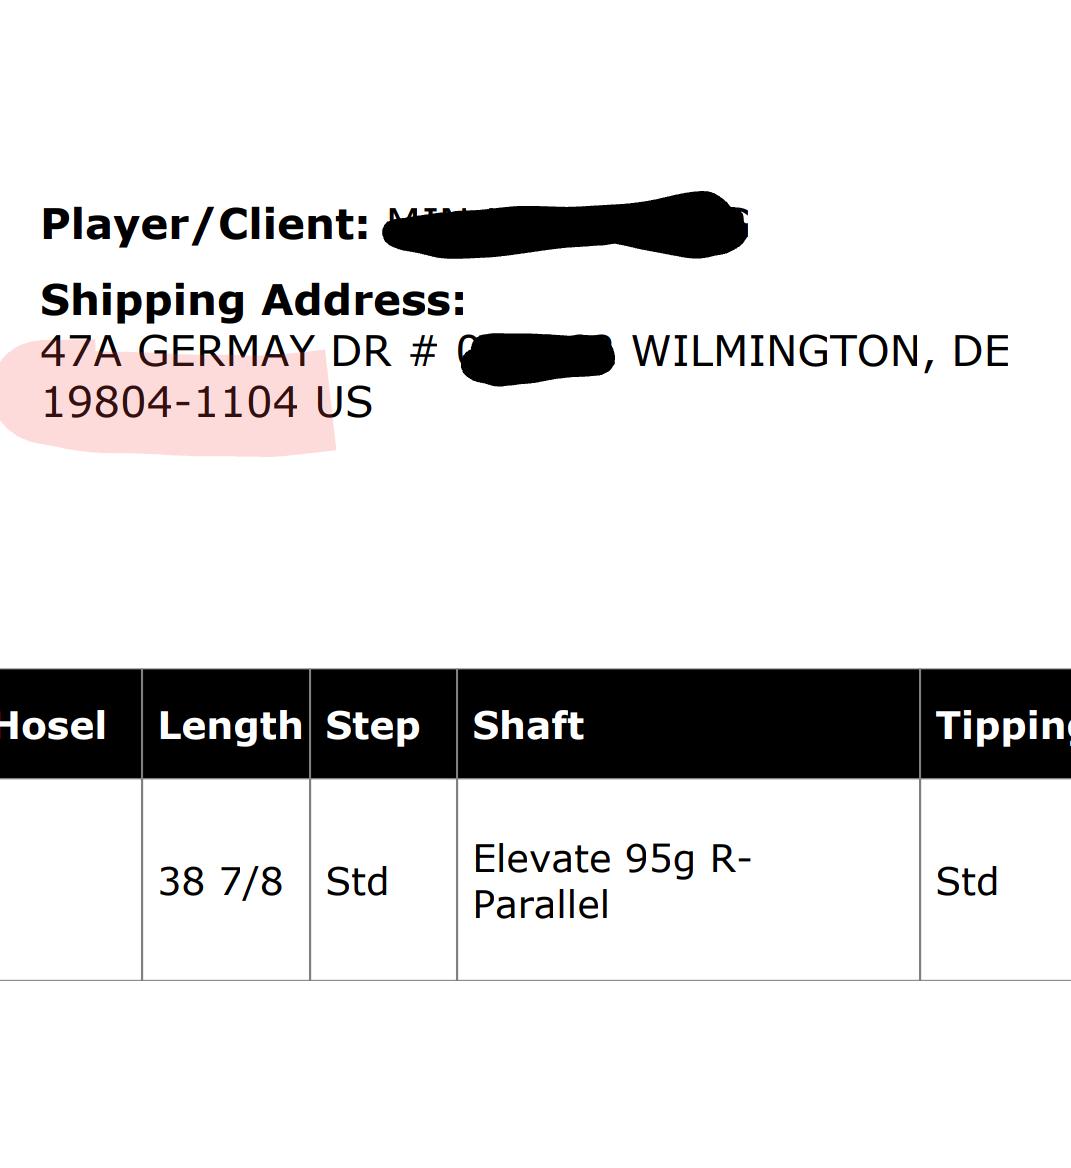Click the GERMAY DR street name

coord(263,352)
